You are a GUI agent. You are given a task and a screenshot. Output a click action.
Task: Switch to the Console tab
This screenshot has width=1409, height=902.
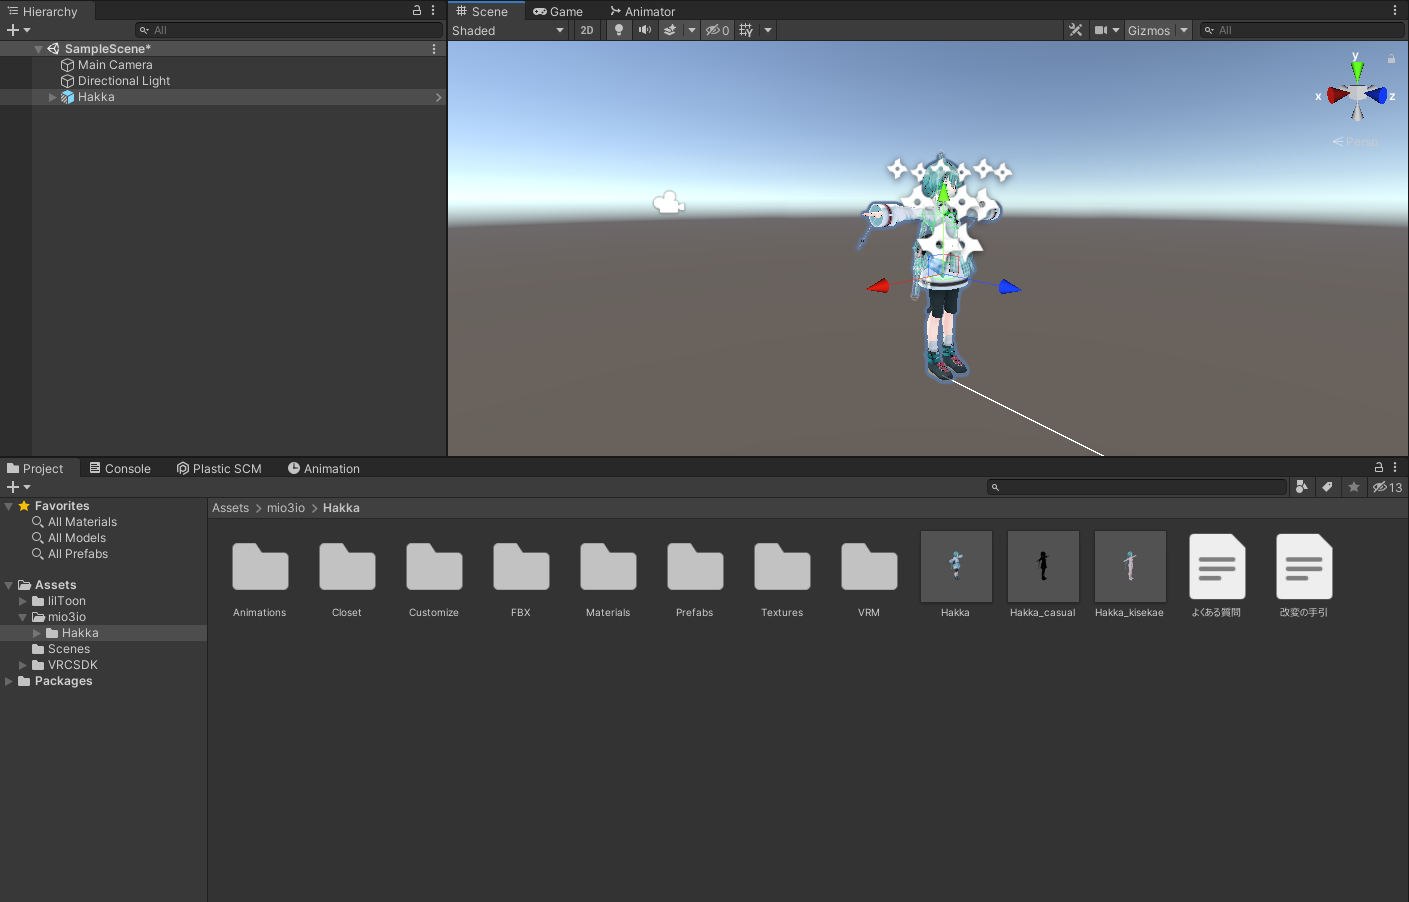[x=120, y=468]
